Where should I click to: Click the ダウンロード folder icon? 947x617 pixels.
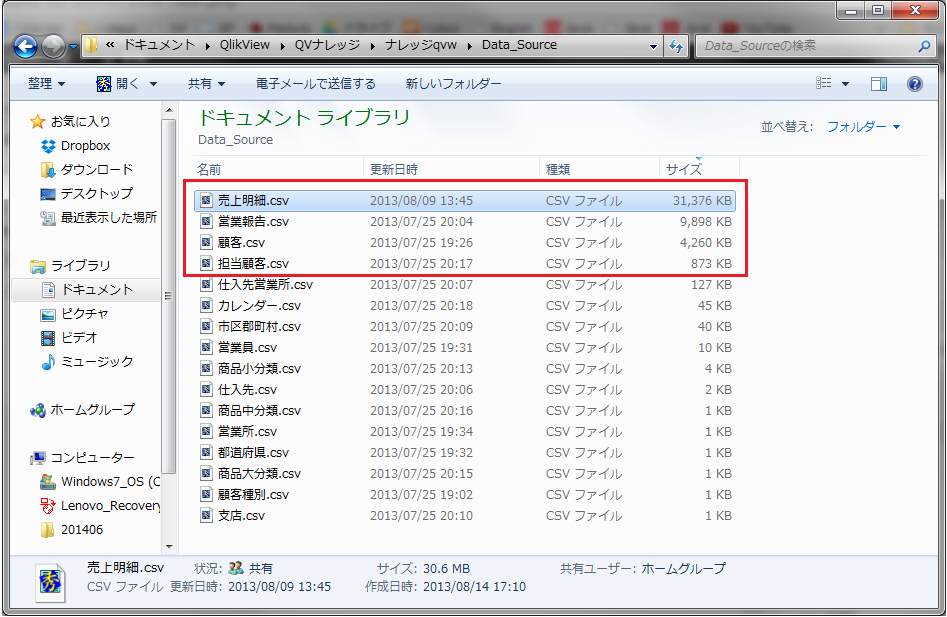[x=48, y=170]
